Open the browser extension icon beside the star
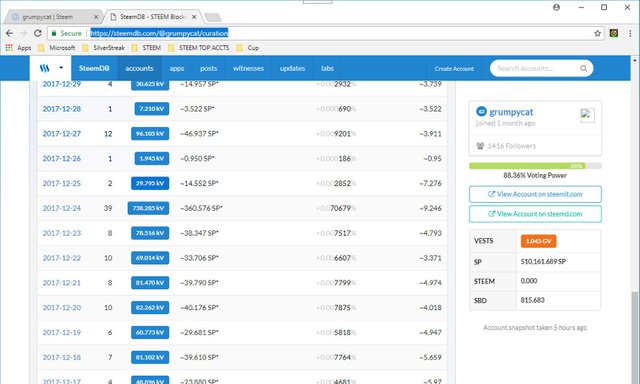 point(613,33)
